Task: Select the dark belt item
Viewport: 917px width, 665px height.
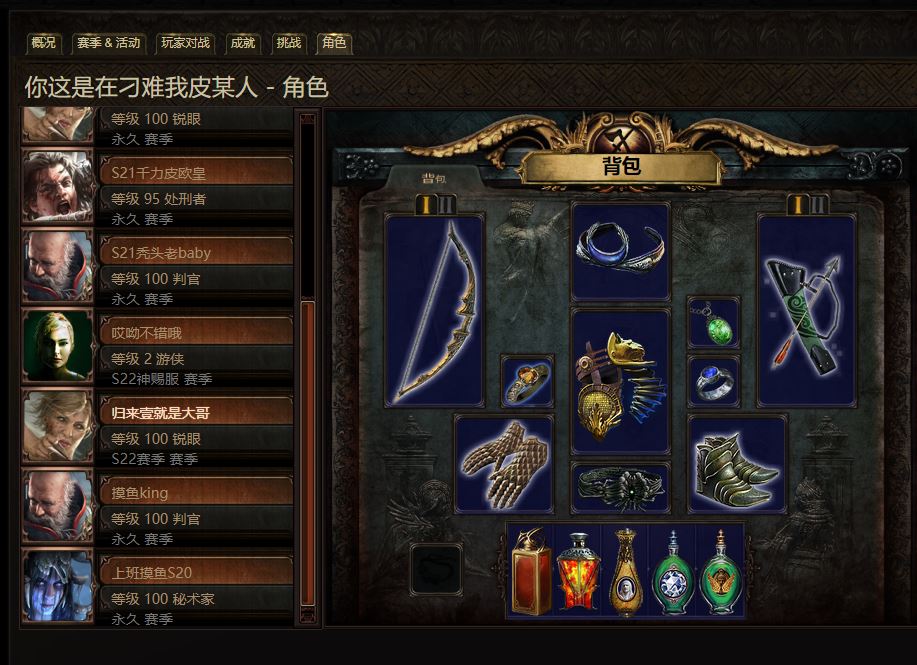Action: point(620,488)
